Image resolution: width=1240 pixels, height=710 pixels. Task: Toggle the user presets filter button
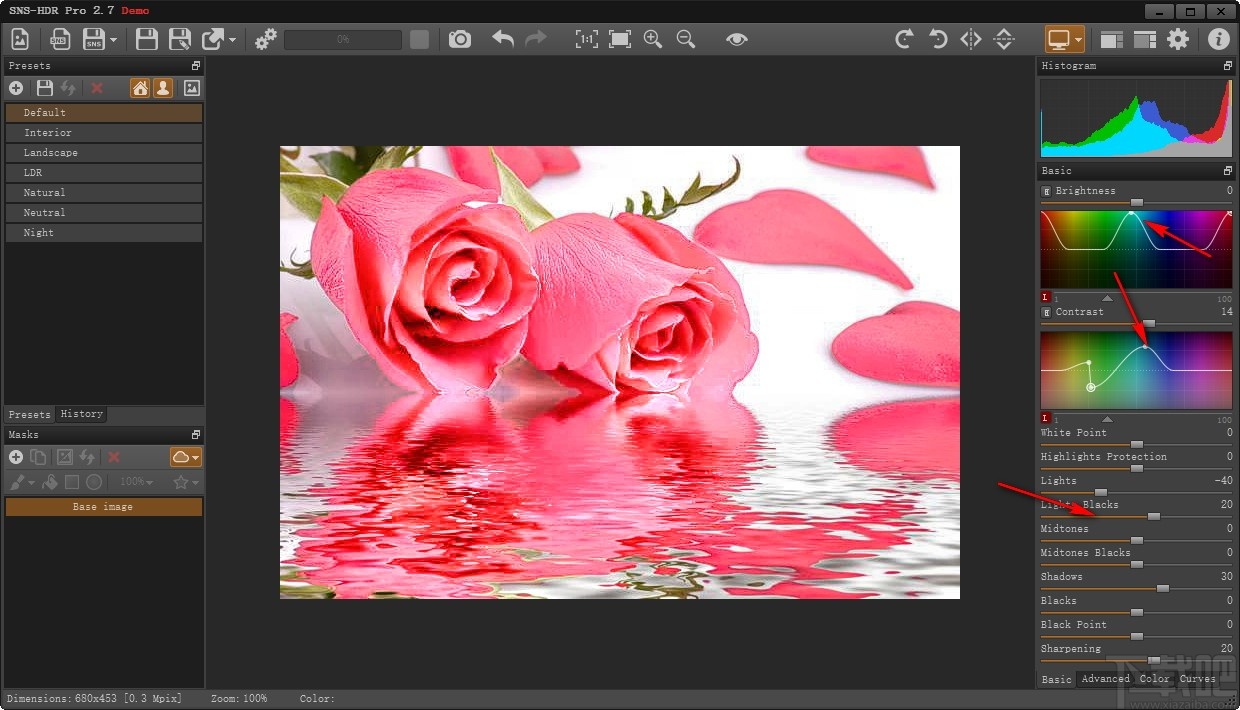point(163,88)
